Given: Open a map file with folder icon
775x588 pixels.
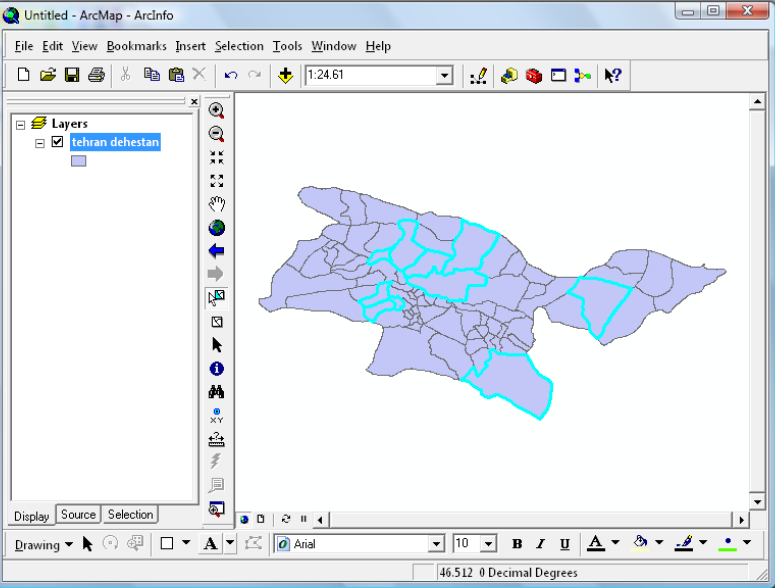Looking at the screenshot, I should point(47,75).
